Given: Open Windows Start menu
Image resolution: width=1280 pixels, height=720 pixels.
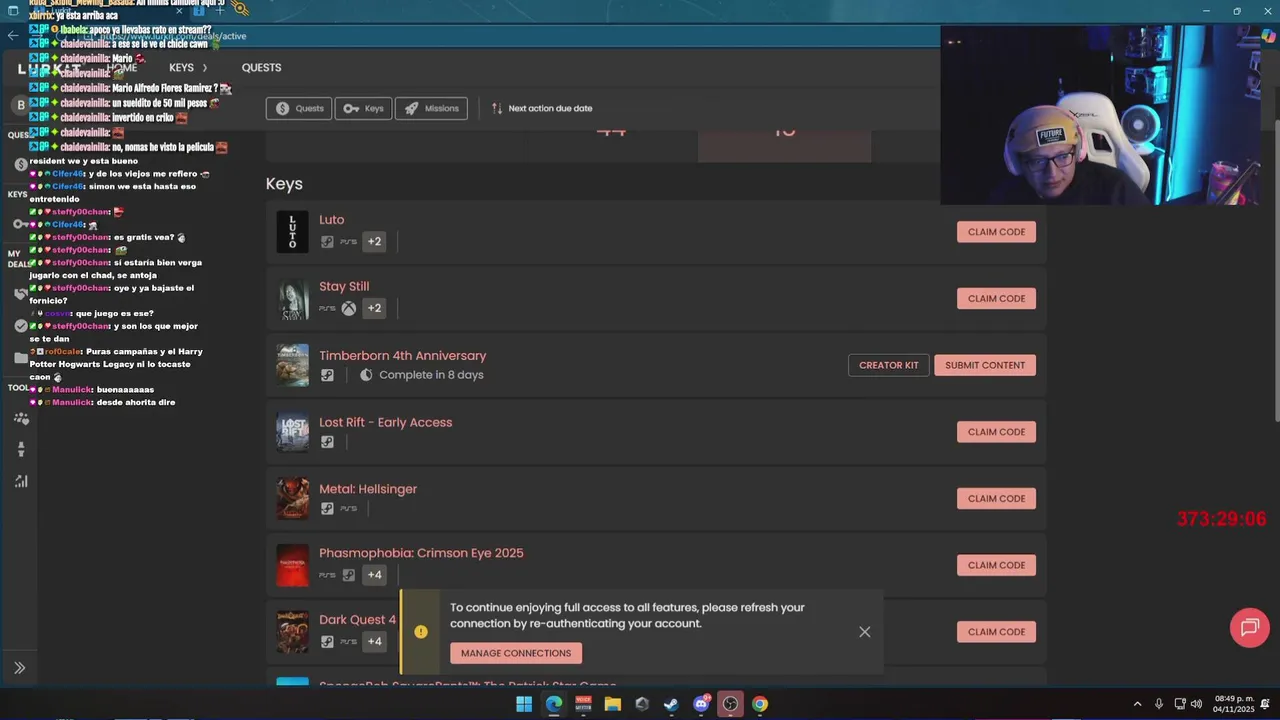Looking at the screenshot, I should click(x=524, y=704).
